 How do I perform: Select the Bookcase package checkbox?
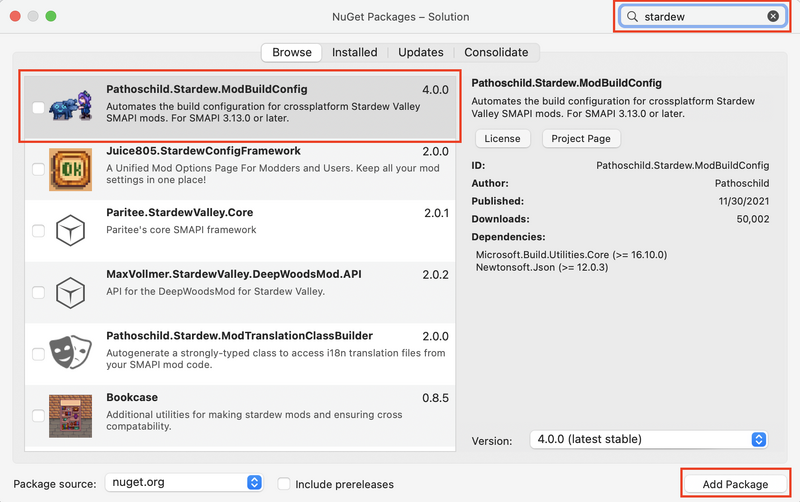point(38,416)
